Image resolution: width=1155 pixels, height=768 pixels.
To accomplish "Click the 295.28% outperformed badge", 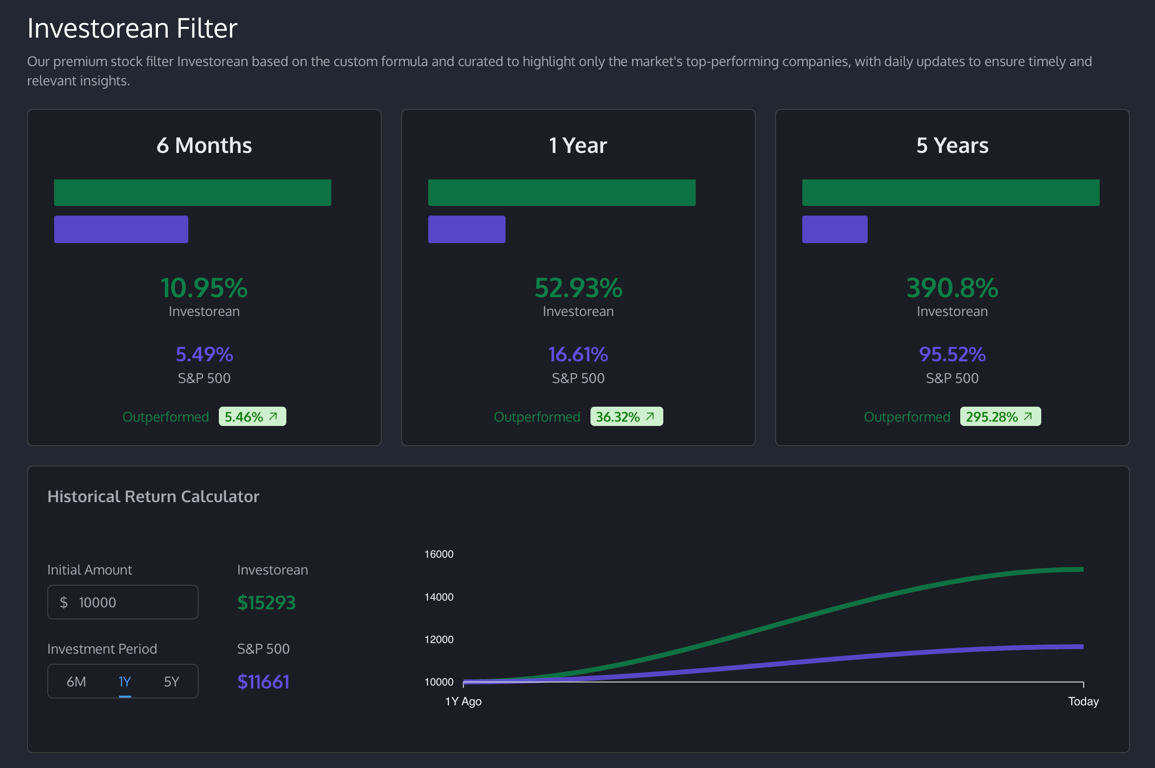I will [x=1000, y=417].
